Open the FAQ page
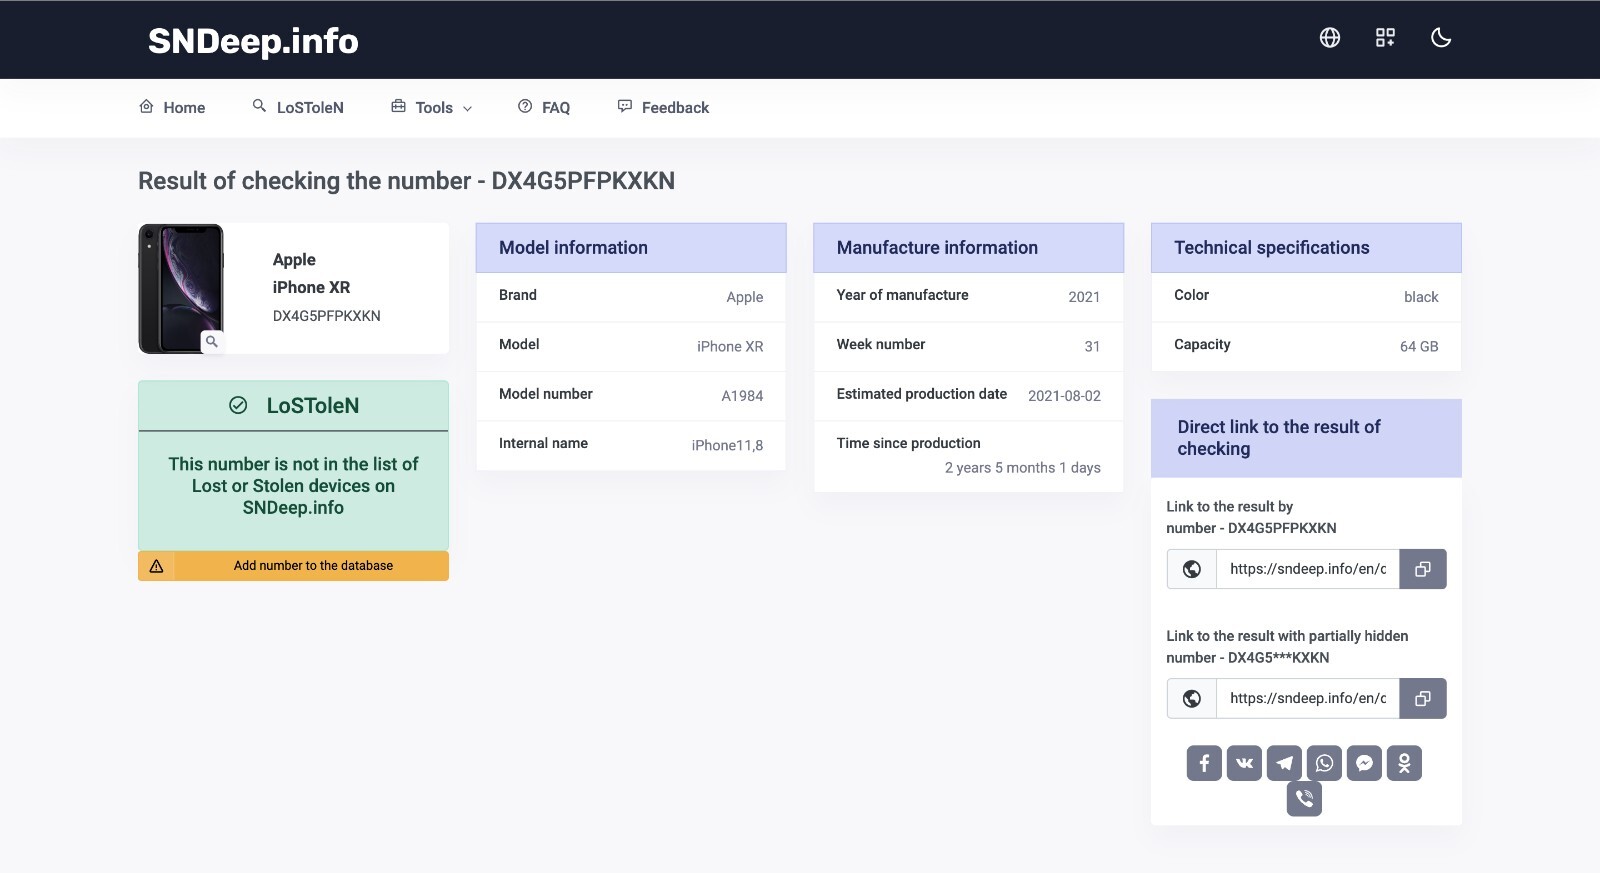Image resolution: width=1600 pixels, height=873 pixels. click(x=544, y=107)
